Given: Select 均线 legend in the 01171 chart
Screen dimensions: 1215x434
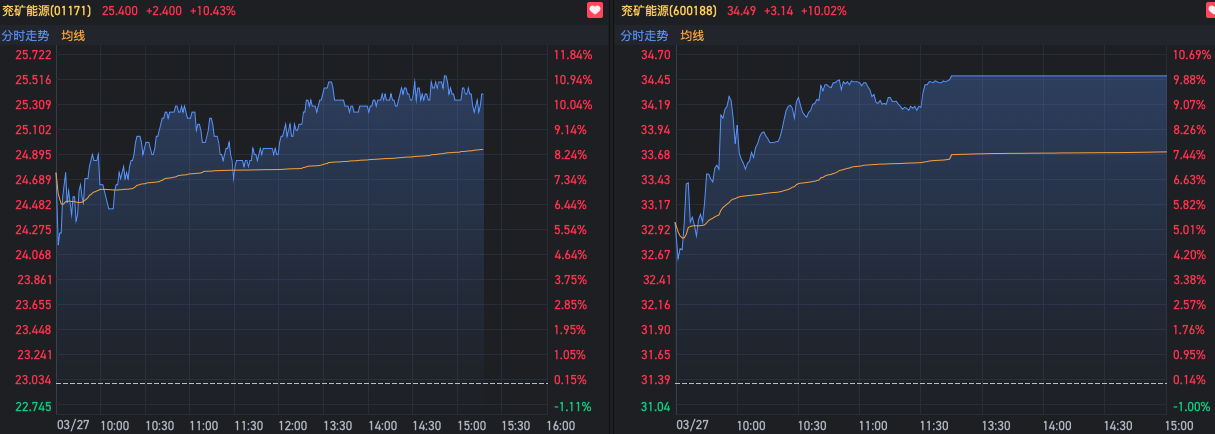Looking at the screenshot, I should pos(74,36).
